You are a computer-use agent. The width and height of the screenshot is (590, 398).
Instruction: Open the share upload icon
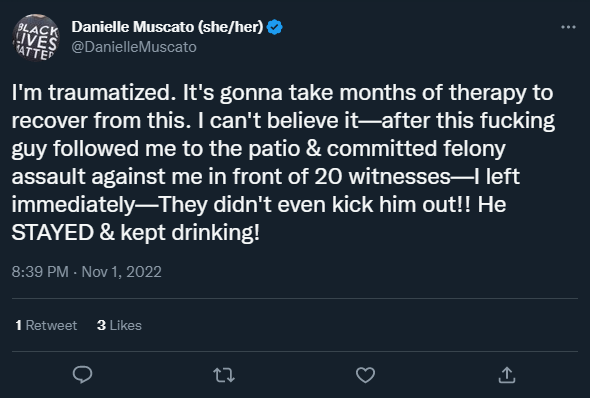[507, 375]
